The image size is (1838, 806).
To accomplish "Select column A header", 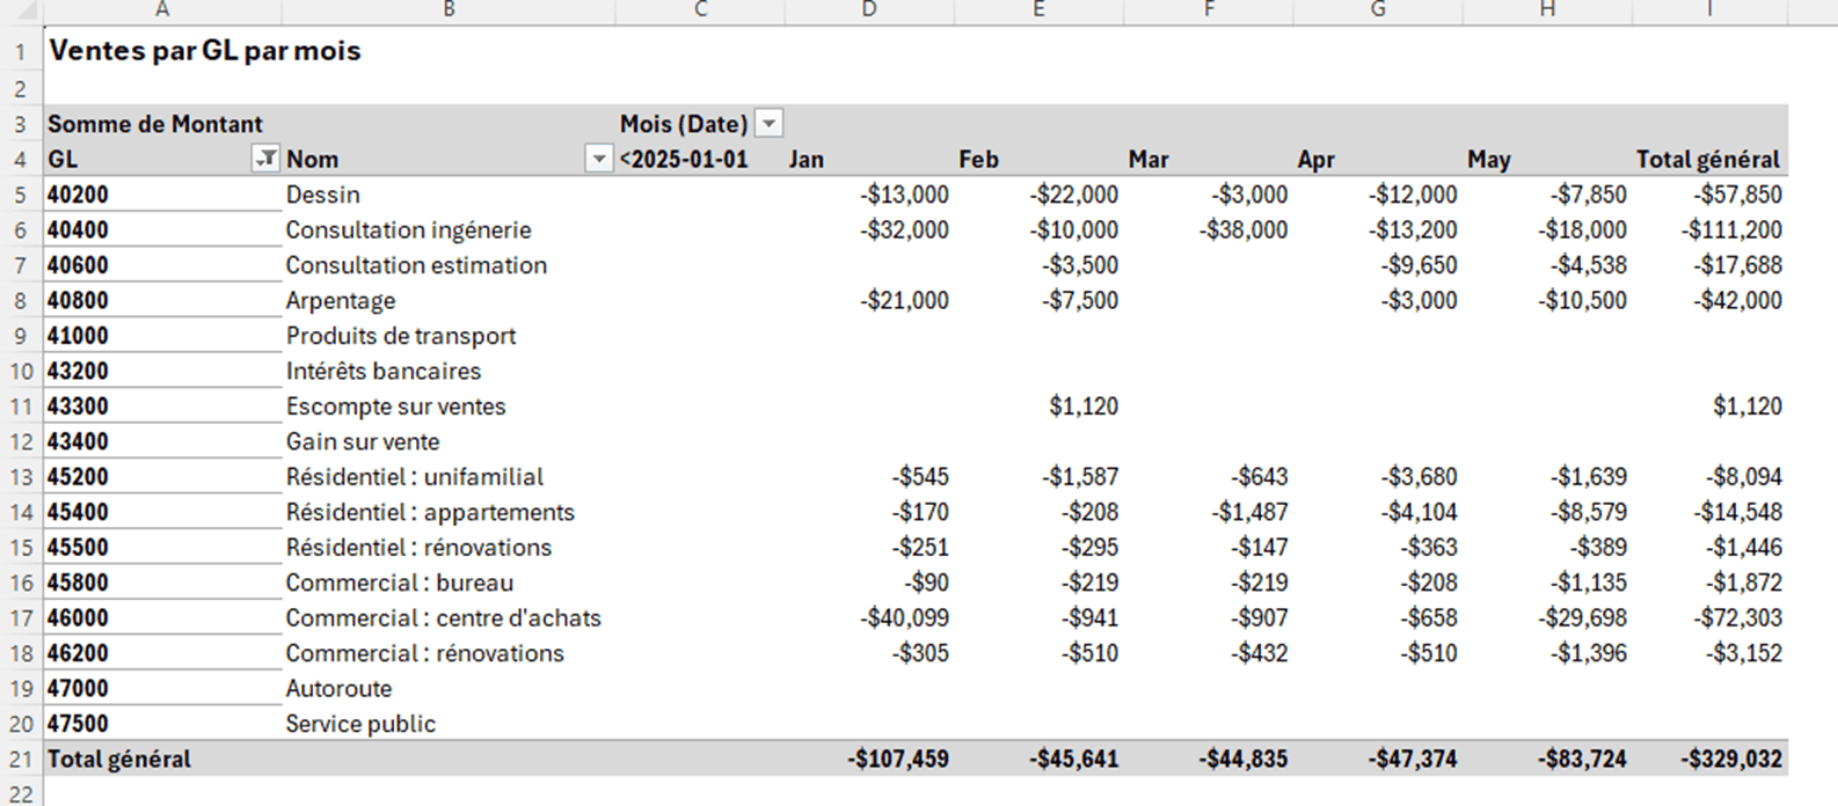I will click(162, 10).
